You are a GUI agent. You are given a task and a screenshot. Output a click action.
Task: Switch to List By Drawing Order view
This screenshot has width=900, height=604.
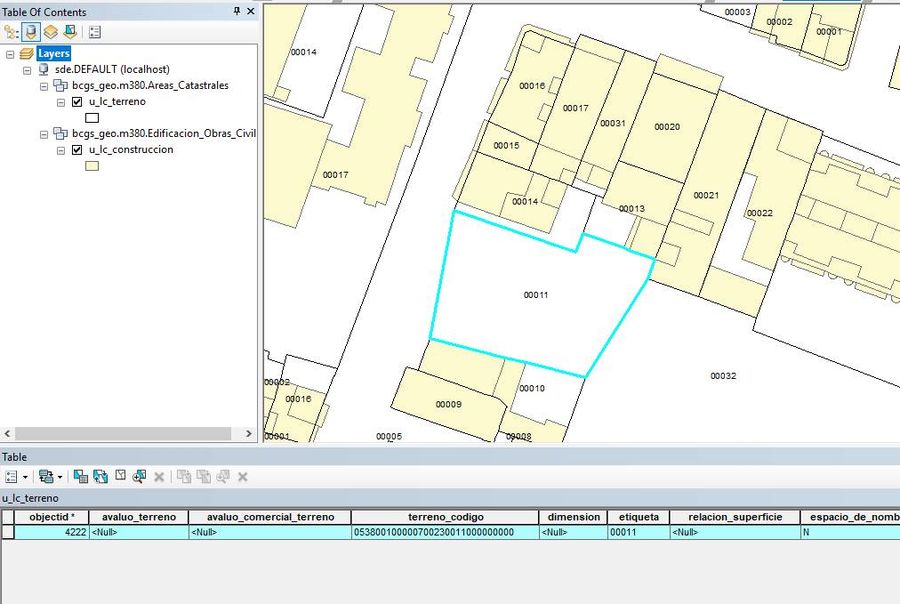11,32
